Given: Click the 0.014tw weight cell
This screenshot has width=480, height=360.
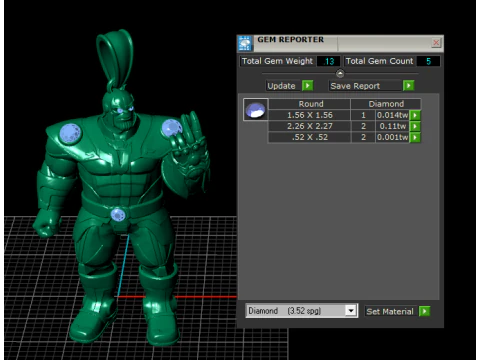Looking at the screenshot, I should point(392,115).
